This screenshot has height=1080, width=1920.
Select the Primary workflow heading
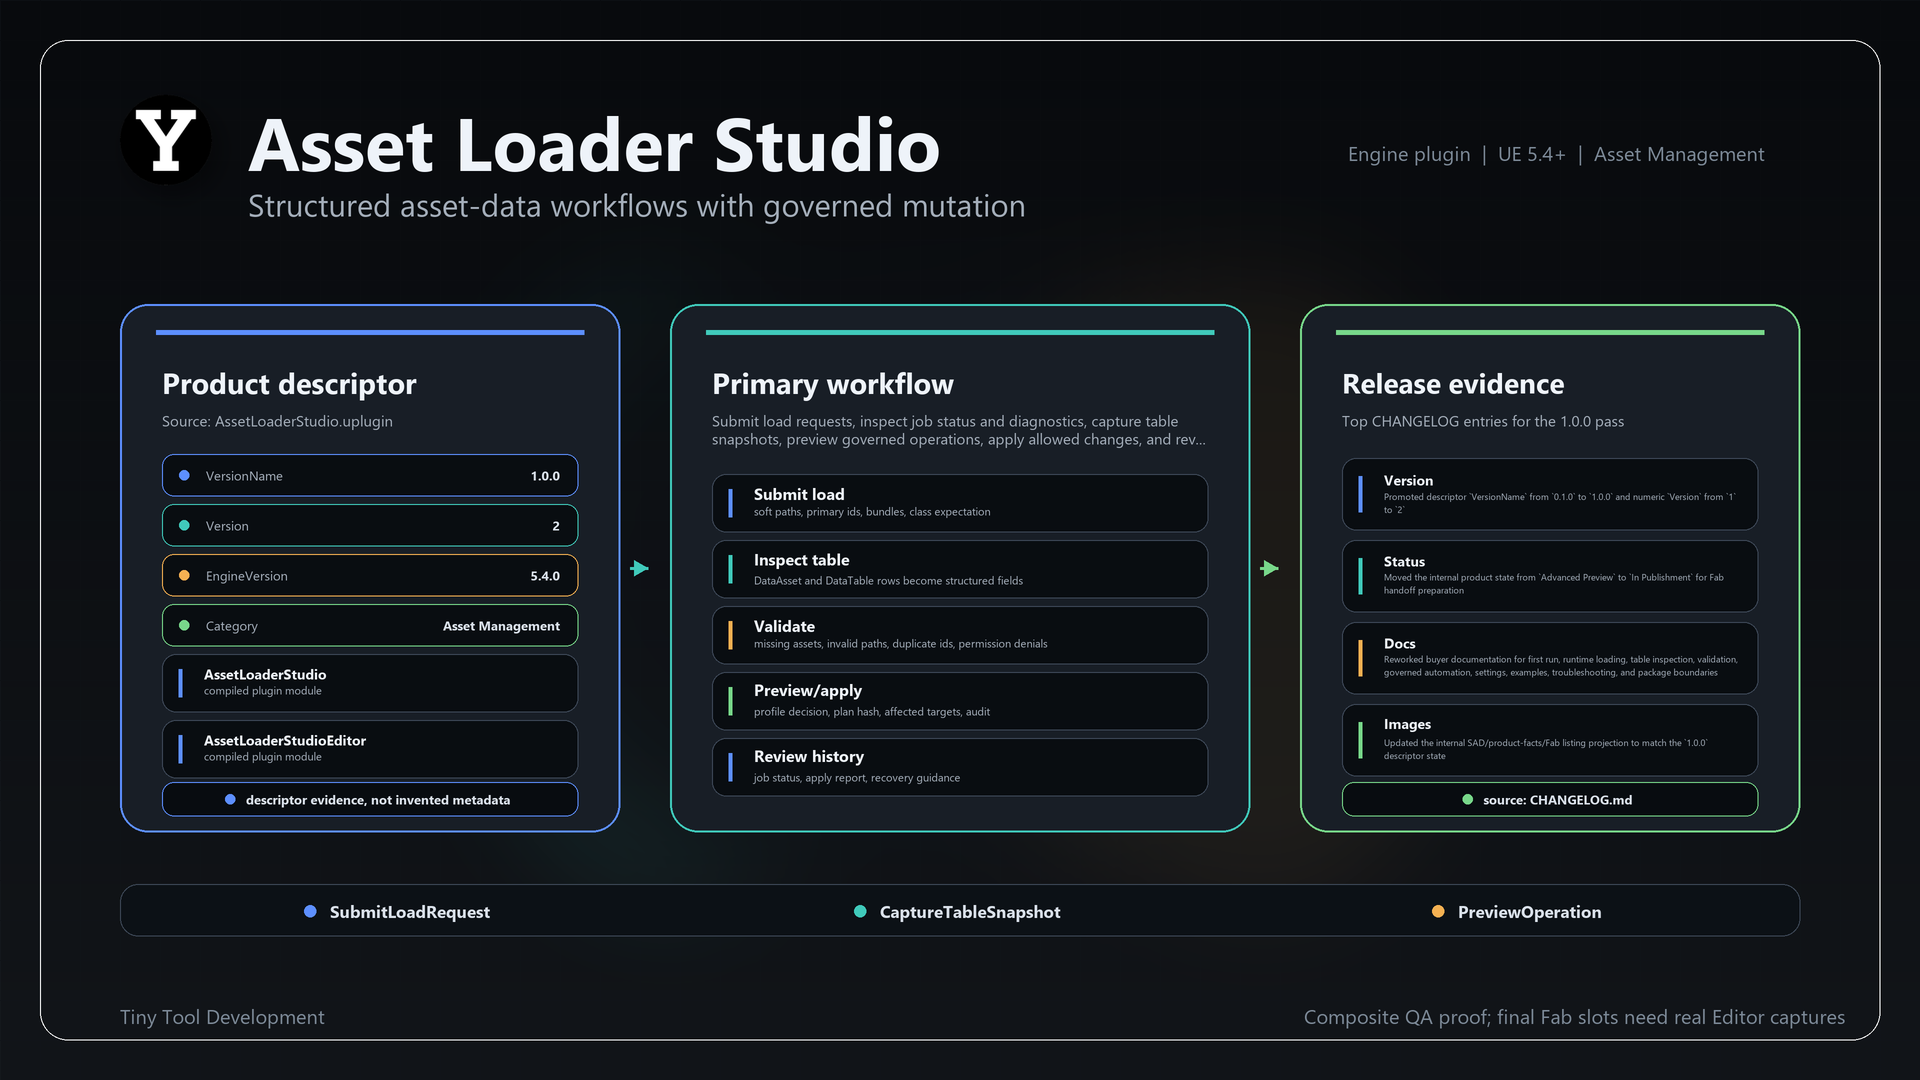[x=833, y=384]
